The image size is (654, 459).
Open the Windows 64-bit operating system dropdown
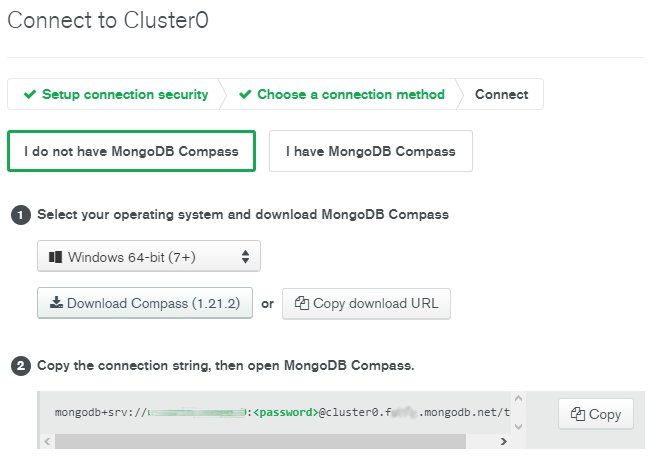148,257
